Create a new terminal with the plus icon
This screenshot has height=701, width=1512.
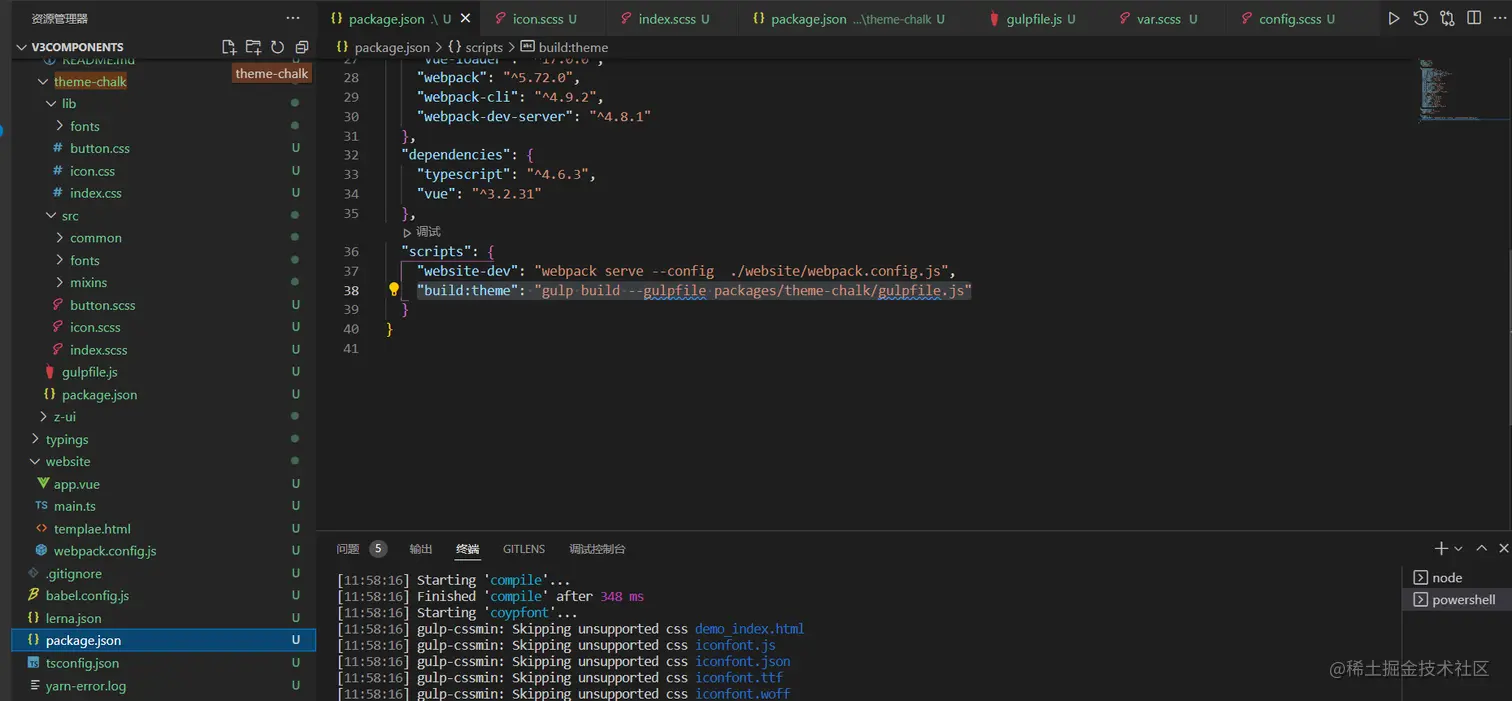(1441, 548)
